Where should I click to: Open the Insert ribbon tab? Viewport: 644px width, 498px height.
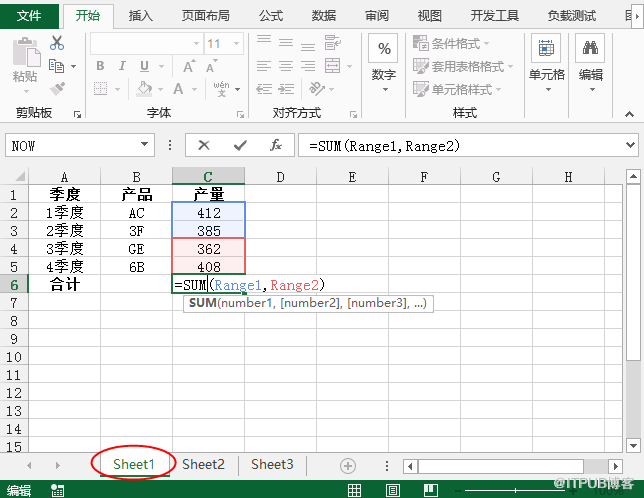click(x=141, y=15)
